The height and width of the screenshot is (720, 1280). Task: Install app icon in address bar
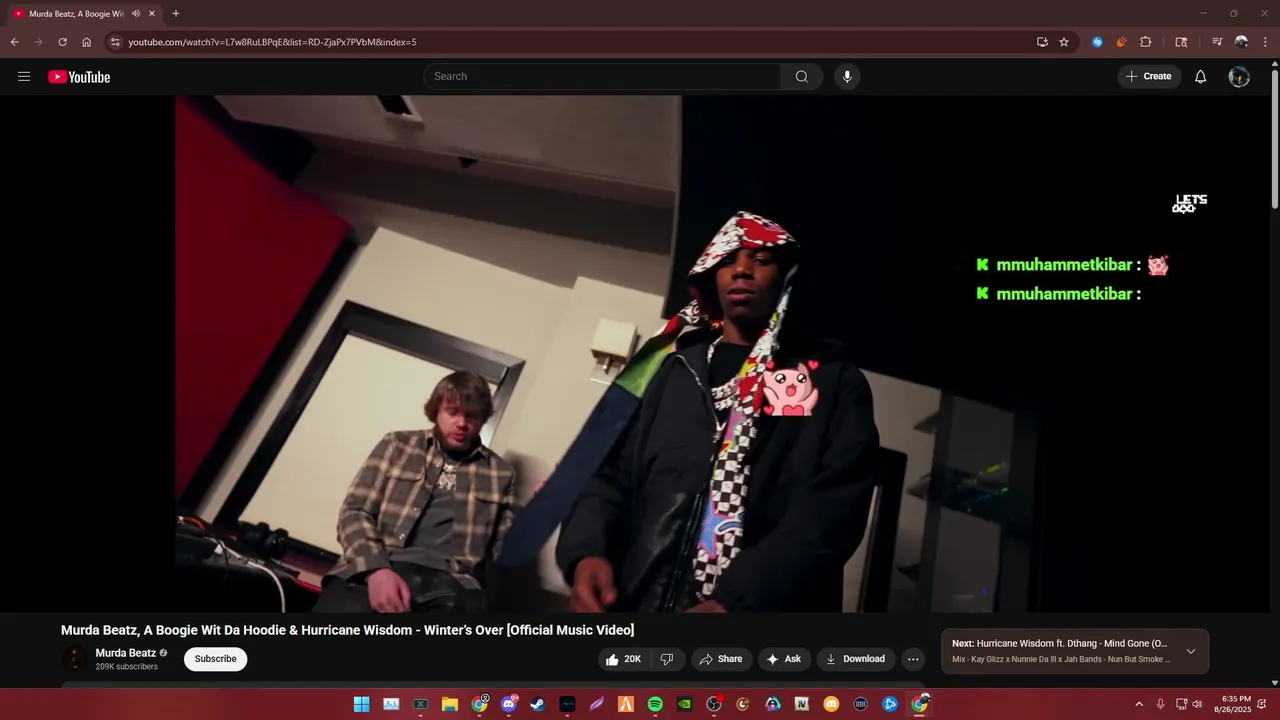pyautogui.click(x=1042, y=42)
